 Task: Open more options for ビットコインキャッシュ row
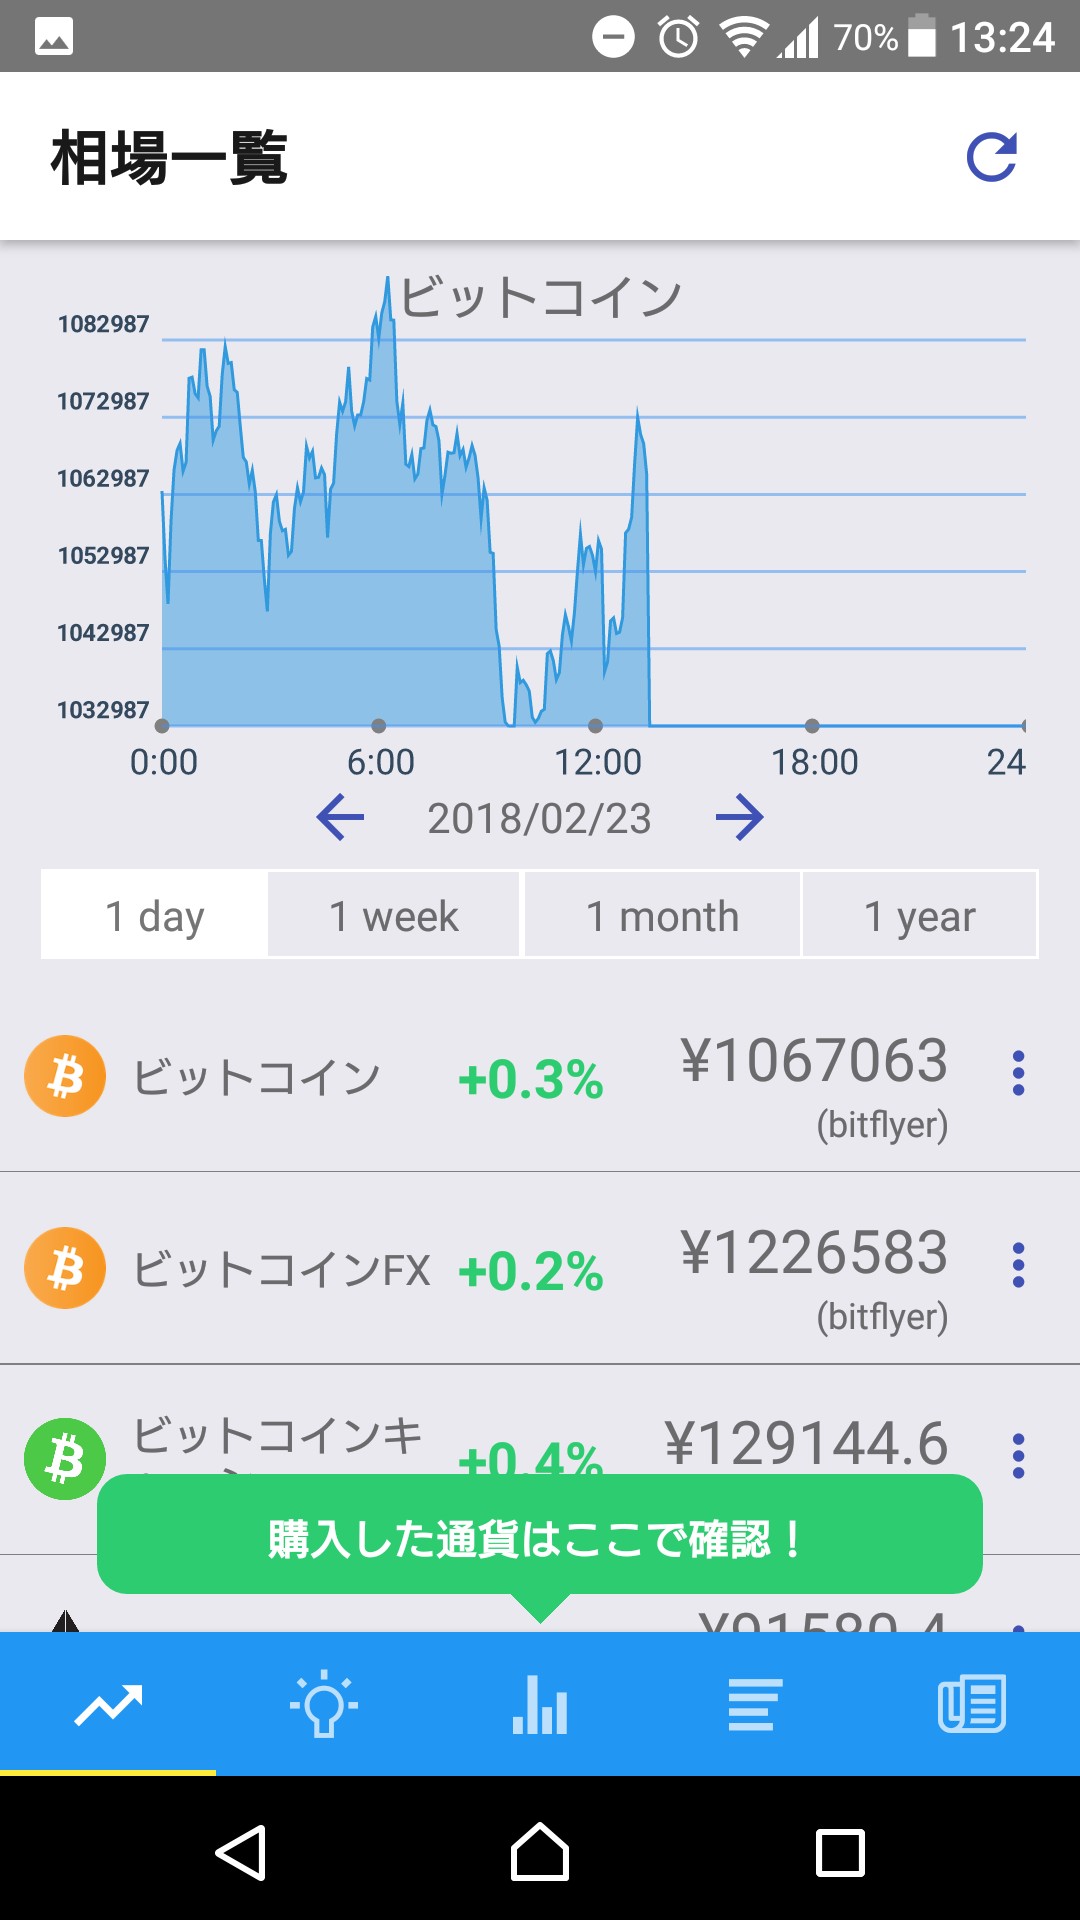tap(1018, 1455)
